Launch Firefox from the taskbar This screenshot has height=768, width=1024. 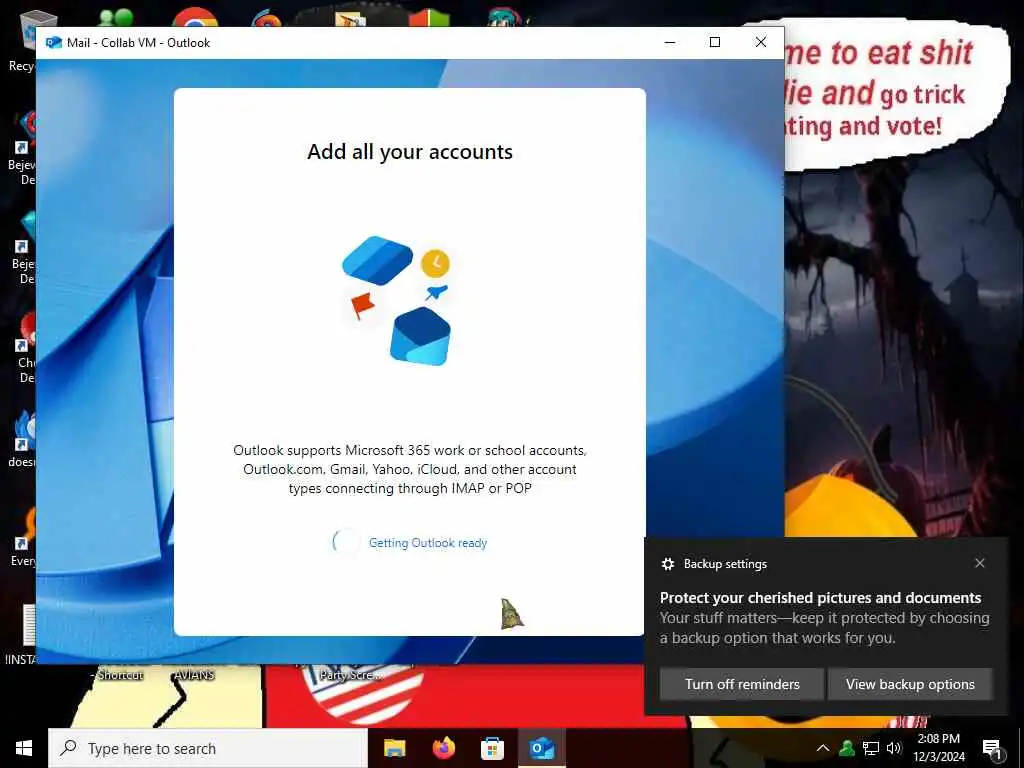pyautogui.click(x=444, y=748)
